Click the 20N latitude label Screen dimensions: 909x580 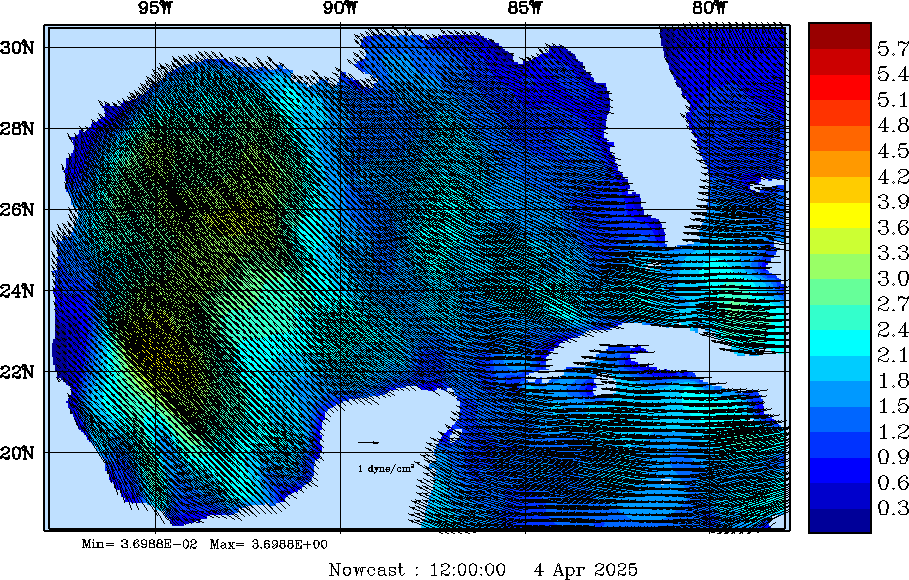[17, 452]
